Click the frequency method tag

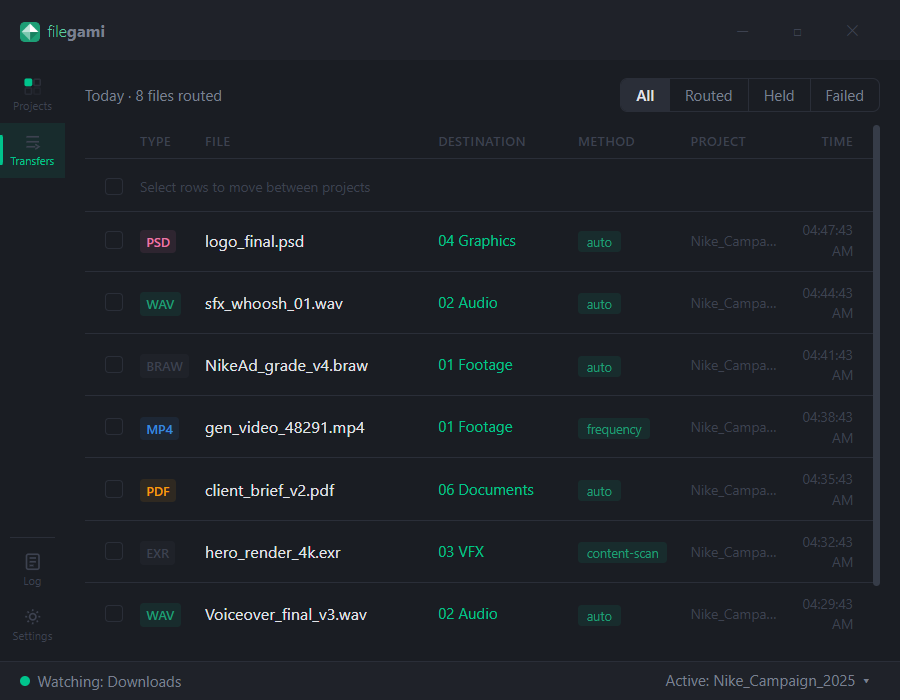(614, 429)
